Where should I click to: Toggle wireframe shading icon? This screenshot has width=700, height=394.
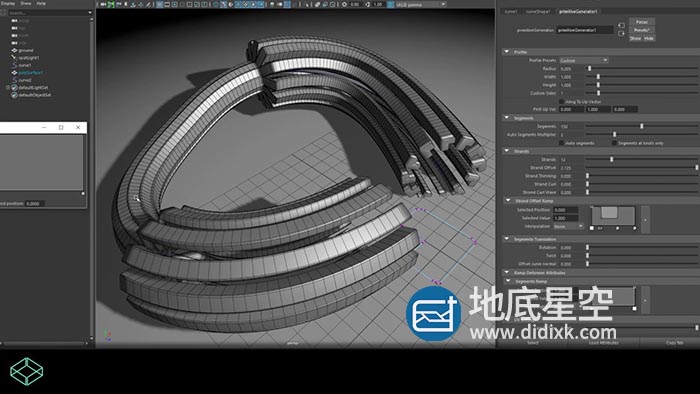[216, 4]
